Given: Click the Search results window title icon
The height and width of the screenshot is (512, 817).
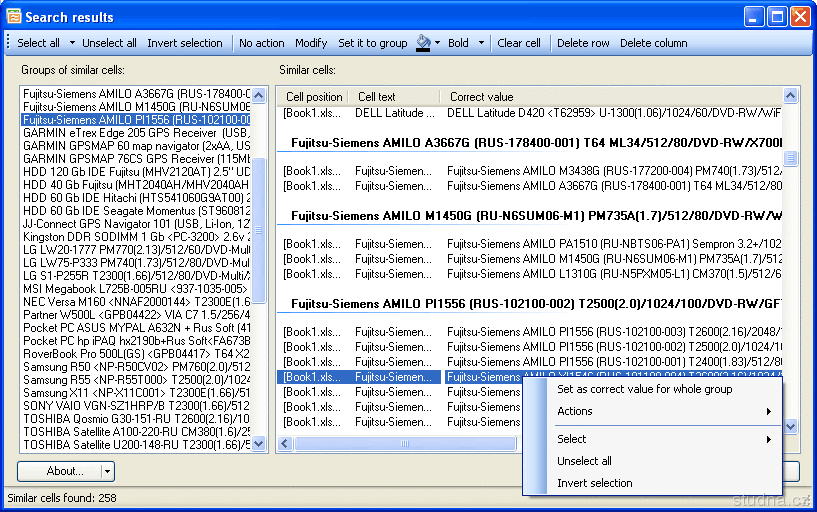Looking at the screenshot, I should point(13,16).
